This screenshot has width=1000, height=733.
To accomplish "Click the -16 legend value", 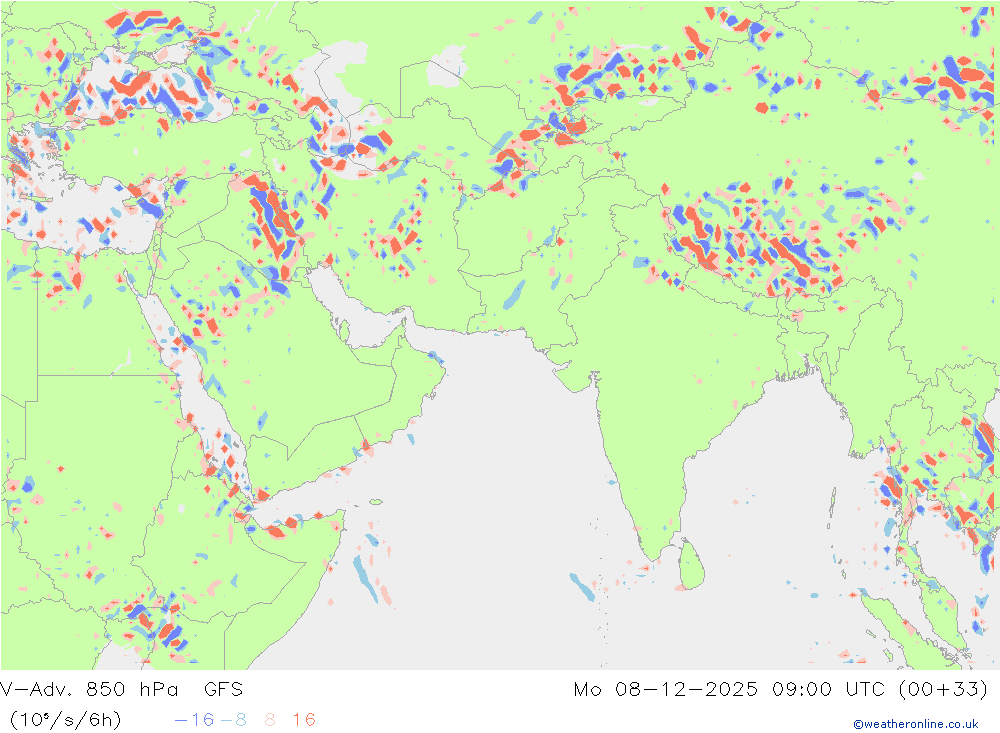I will (195, 720).
